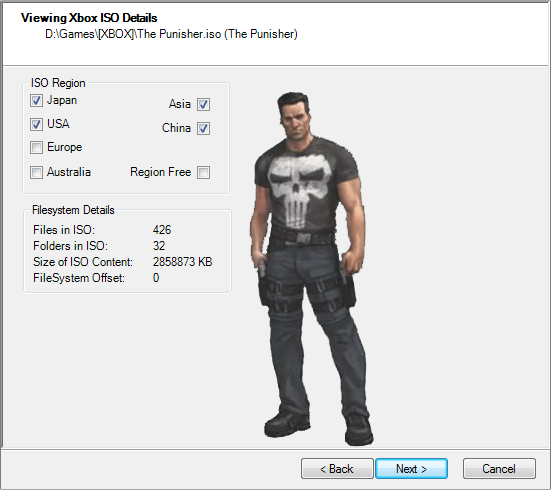The width and height of the screenshot is (551, 490).
Task: Click the Files in ISO value '426'
Action: coord(162,230)
